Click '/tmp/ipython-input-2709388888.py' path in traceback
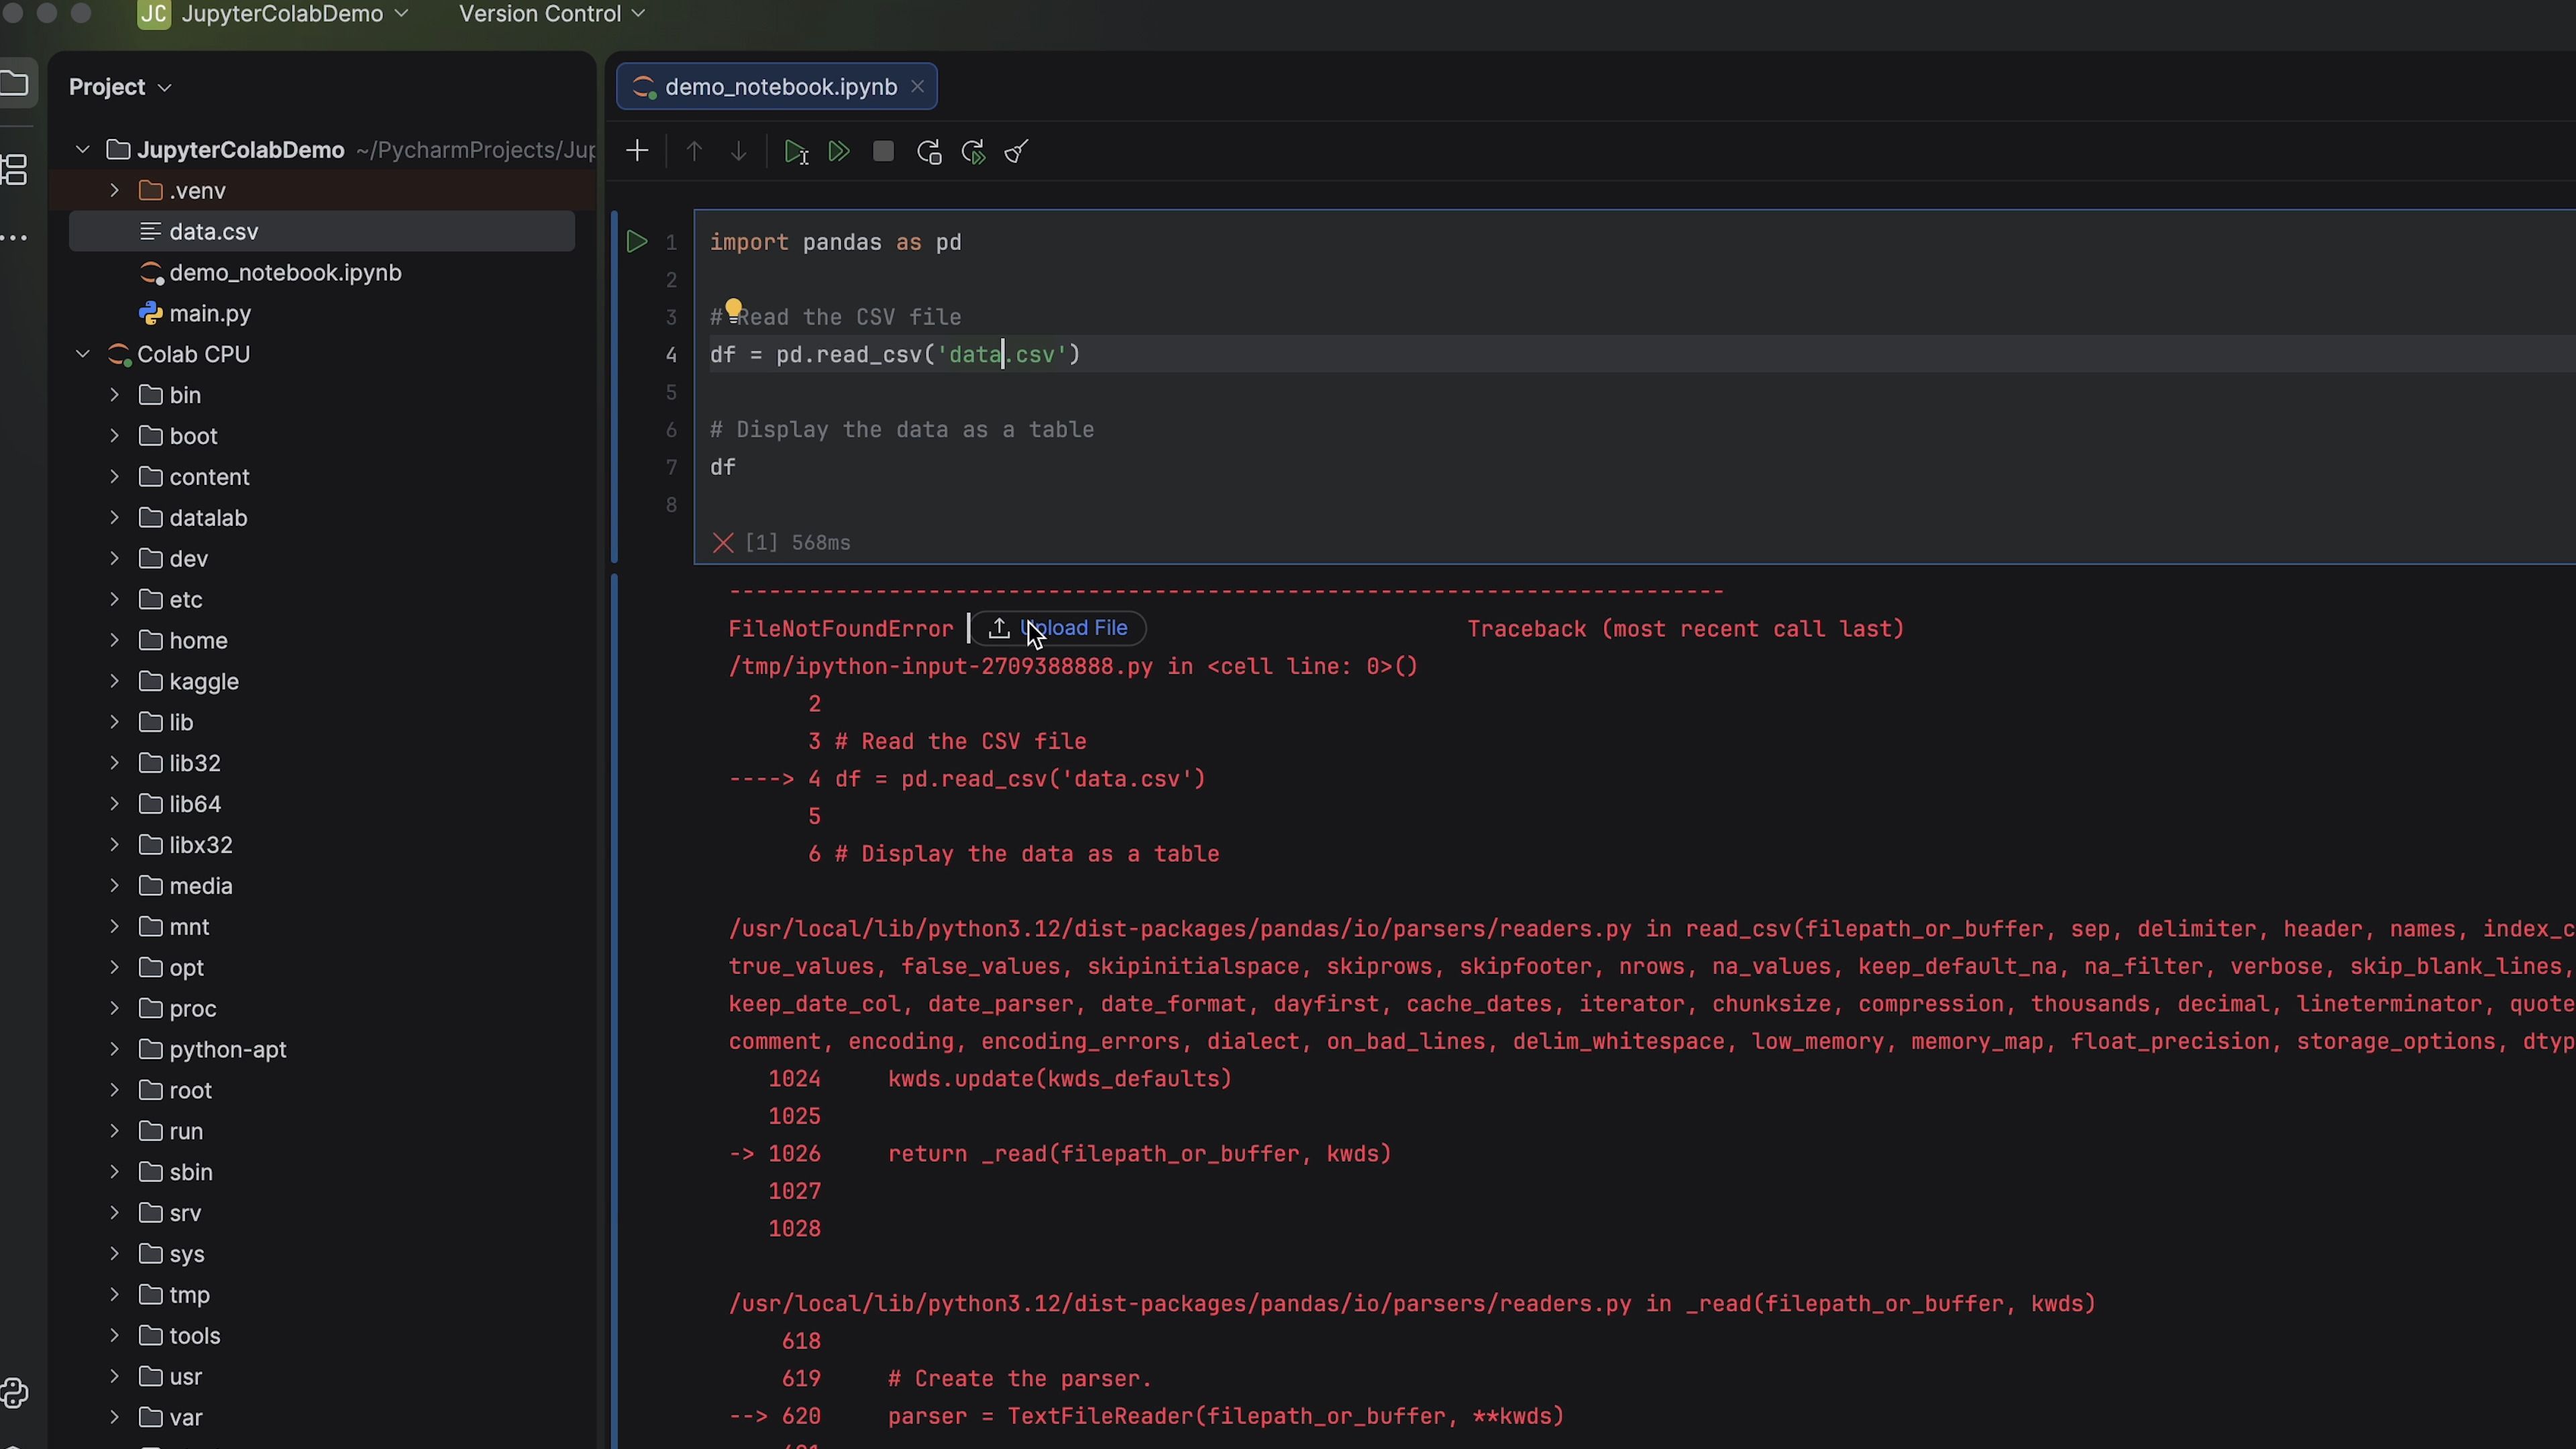The width and height of the screenshot is (2576, 1449). (x=940, y=667)
